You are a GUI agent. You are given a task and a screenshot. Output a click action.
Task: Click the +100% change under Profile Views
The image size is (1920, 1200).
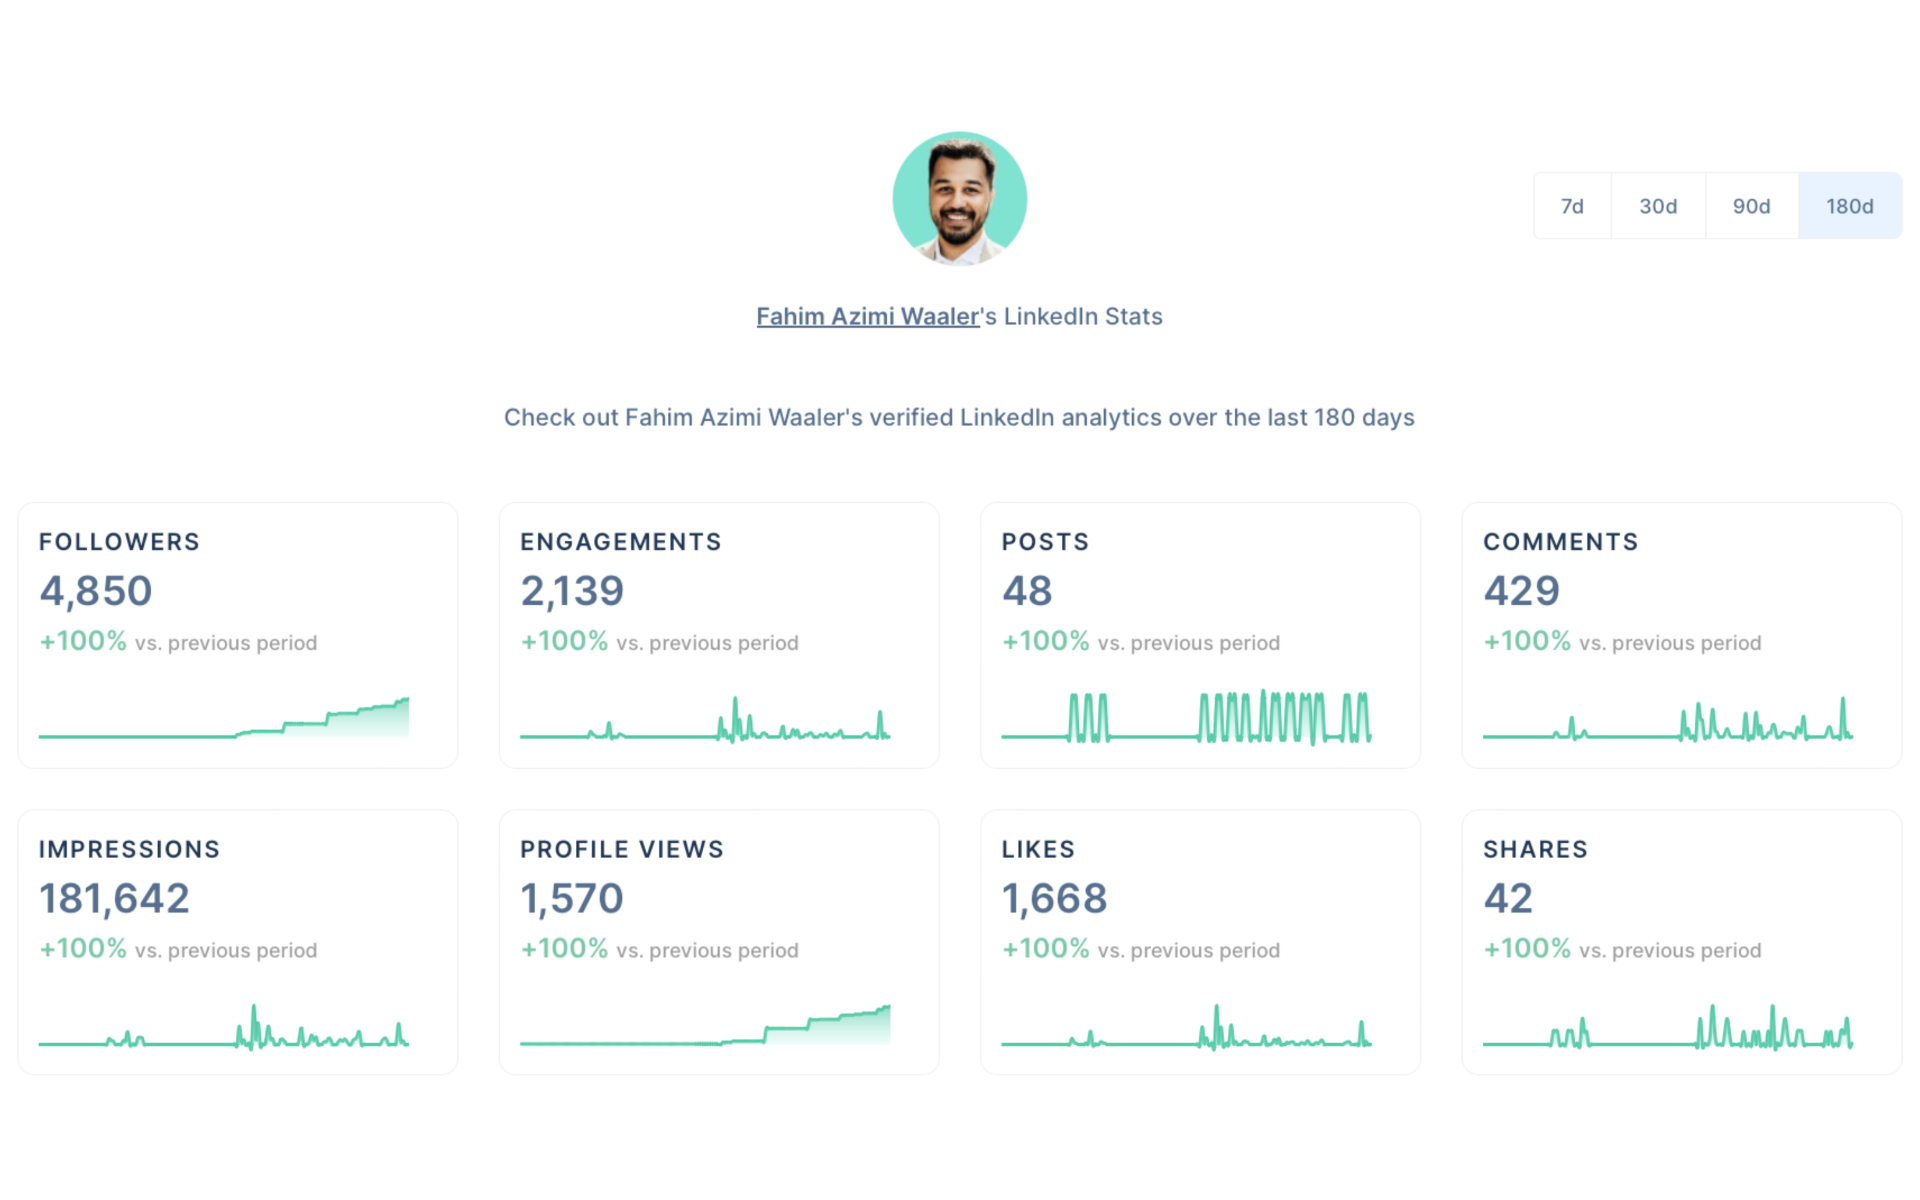[x=564, y=948]
